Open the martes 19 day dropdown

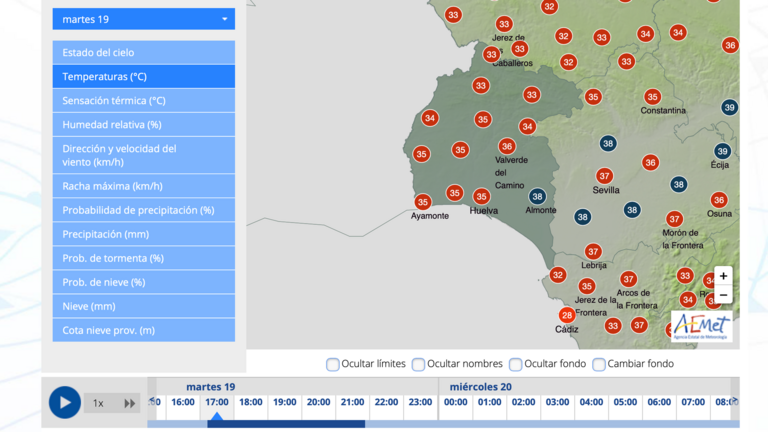(x=144, y=19)
